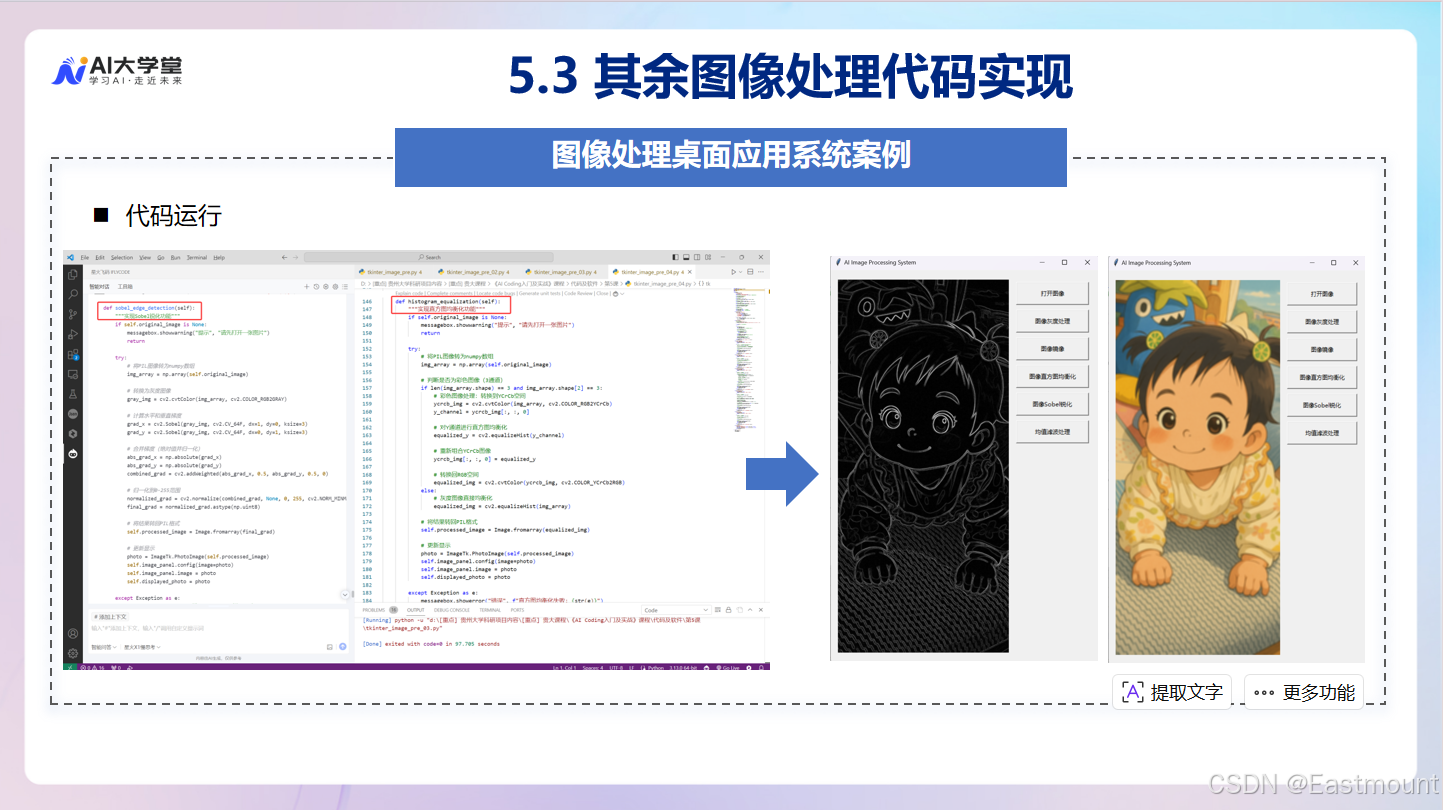This screenshot has height=810, width=1443.
Task: Click 打开图像 button in left app window
Action: 1051,293
